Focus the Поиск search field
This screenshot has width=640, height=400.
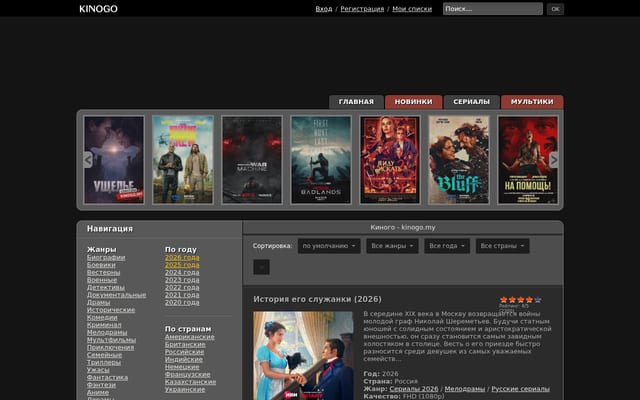pyautogui.click(x=493, y=9)
